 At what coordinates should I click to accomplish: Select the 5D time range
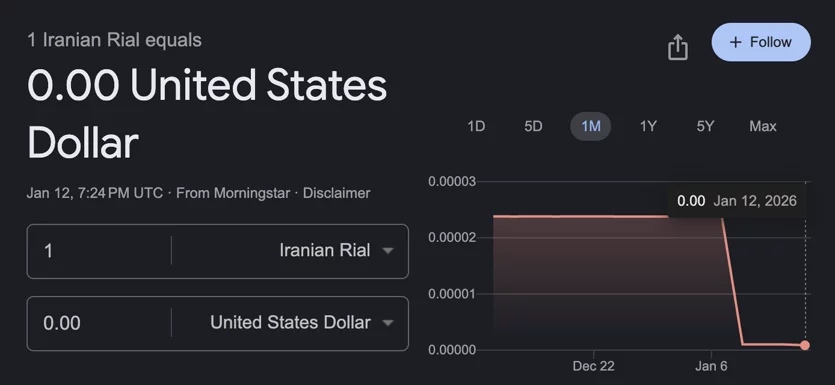click(533, 126)
